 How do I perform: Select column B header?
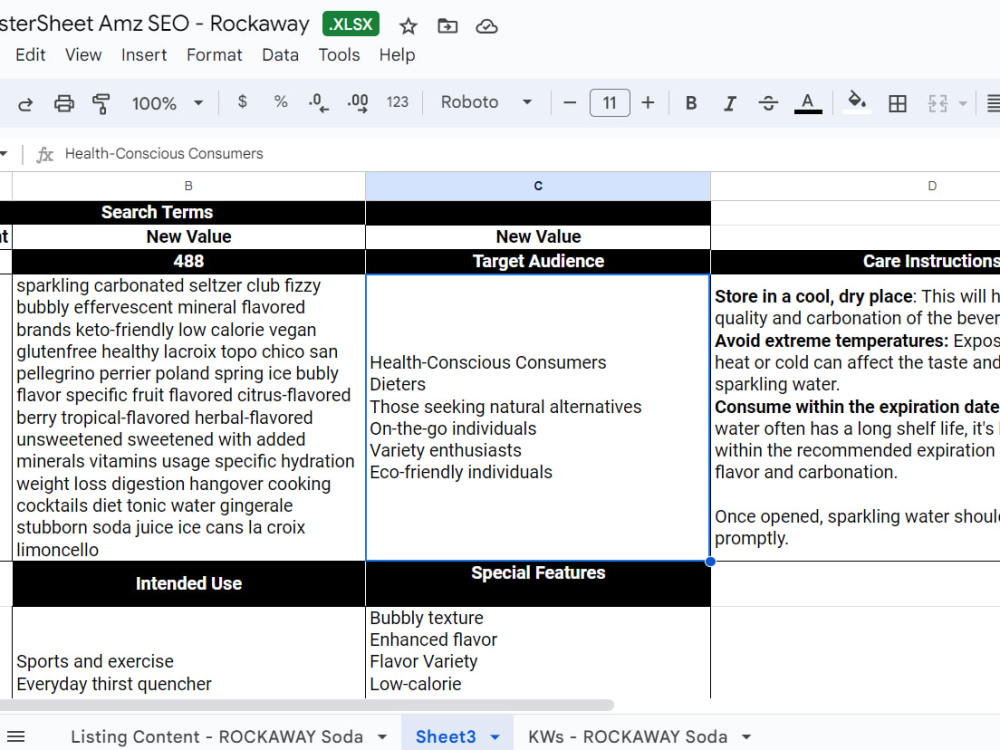(x=189, y=186)
